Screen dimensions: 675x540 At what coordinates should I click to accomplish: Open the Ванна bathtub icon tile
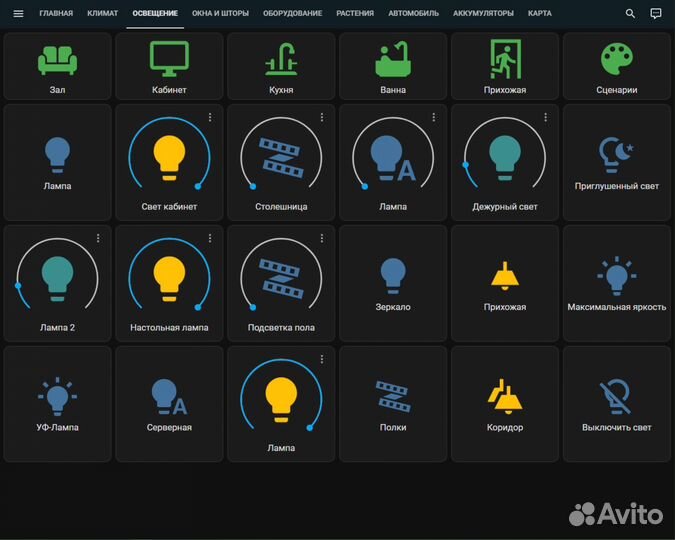point(393,60)
